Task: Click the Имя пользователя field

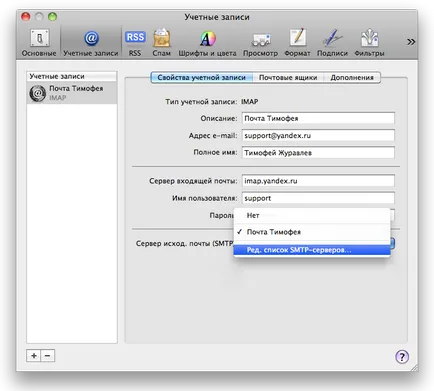Action: click(318, 198)
